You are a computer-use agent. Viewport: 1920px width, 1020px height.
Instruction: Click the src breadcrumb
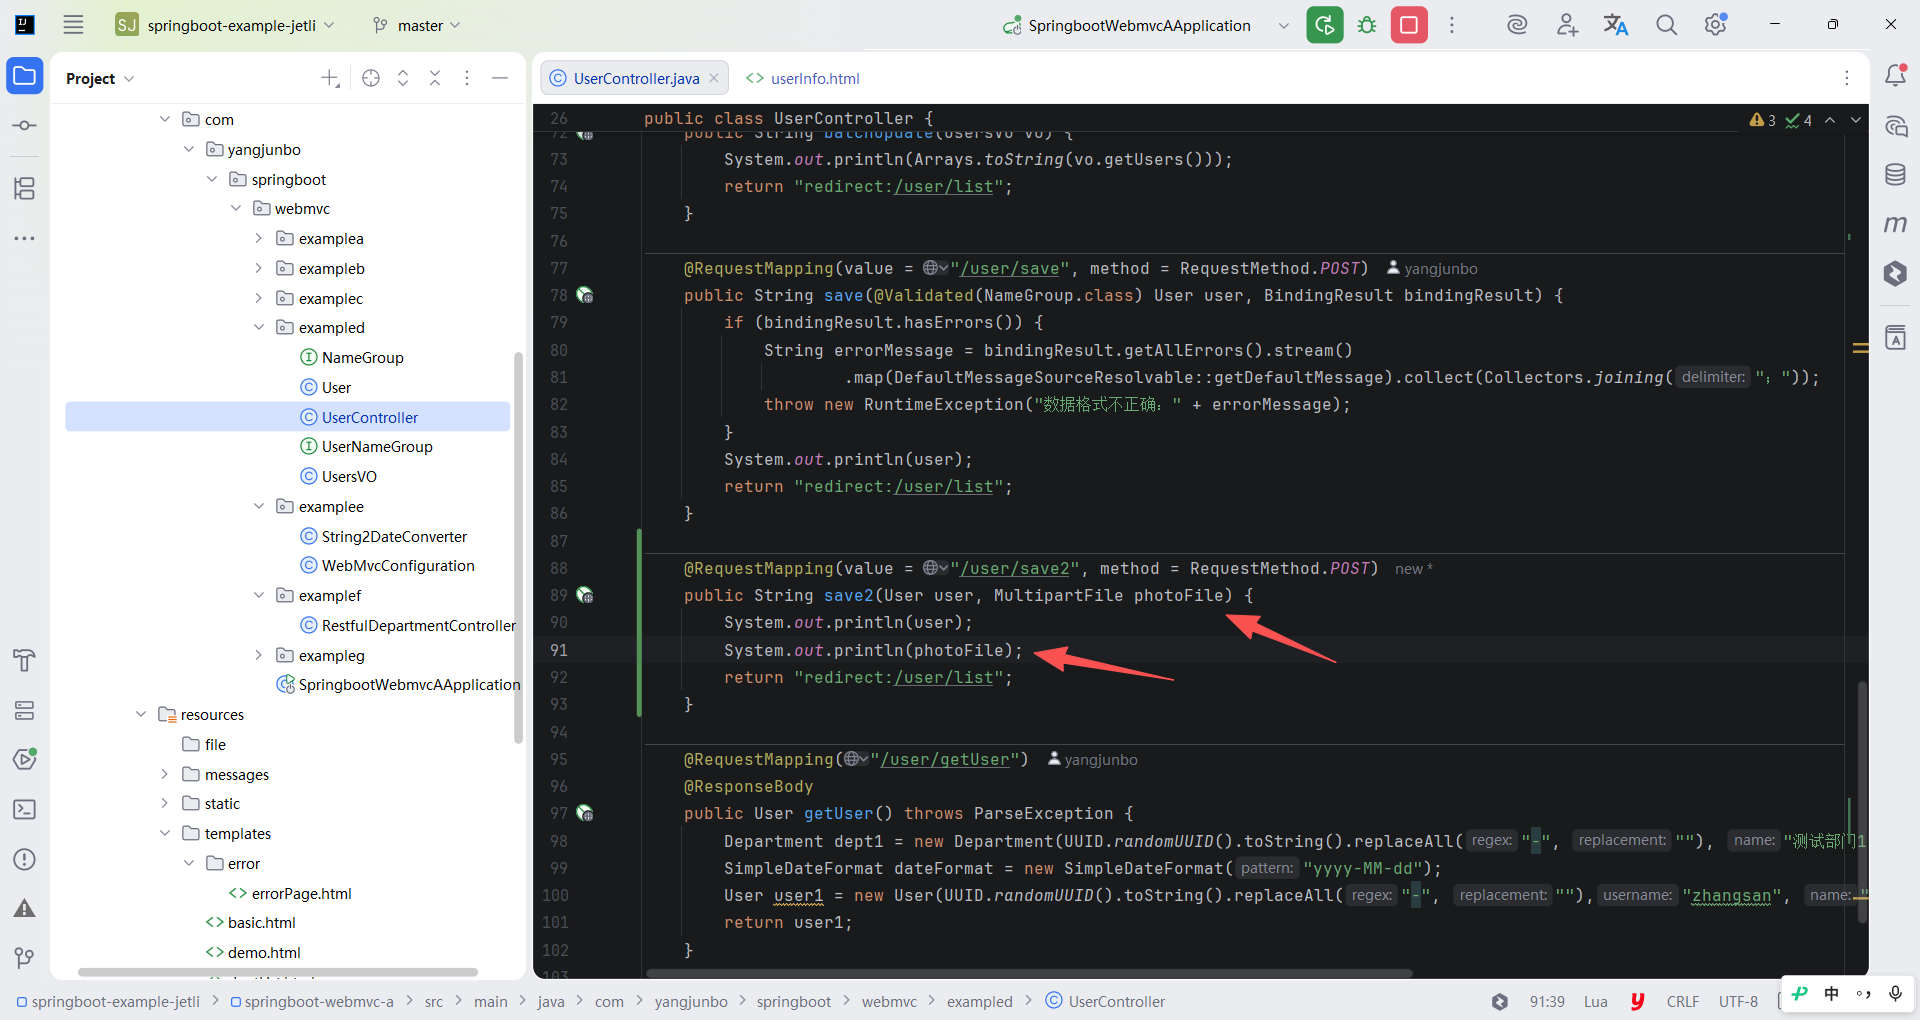pyautogui.click(x=434, y=1001)
